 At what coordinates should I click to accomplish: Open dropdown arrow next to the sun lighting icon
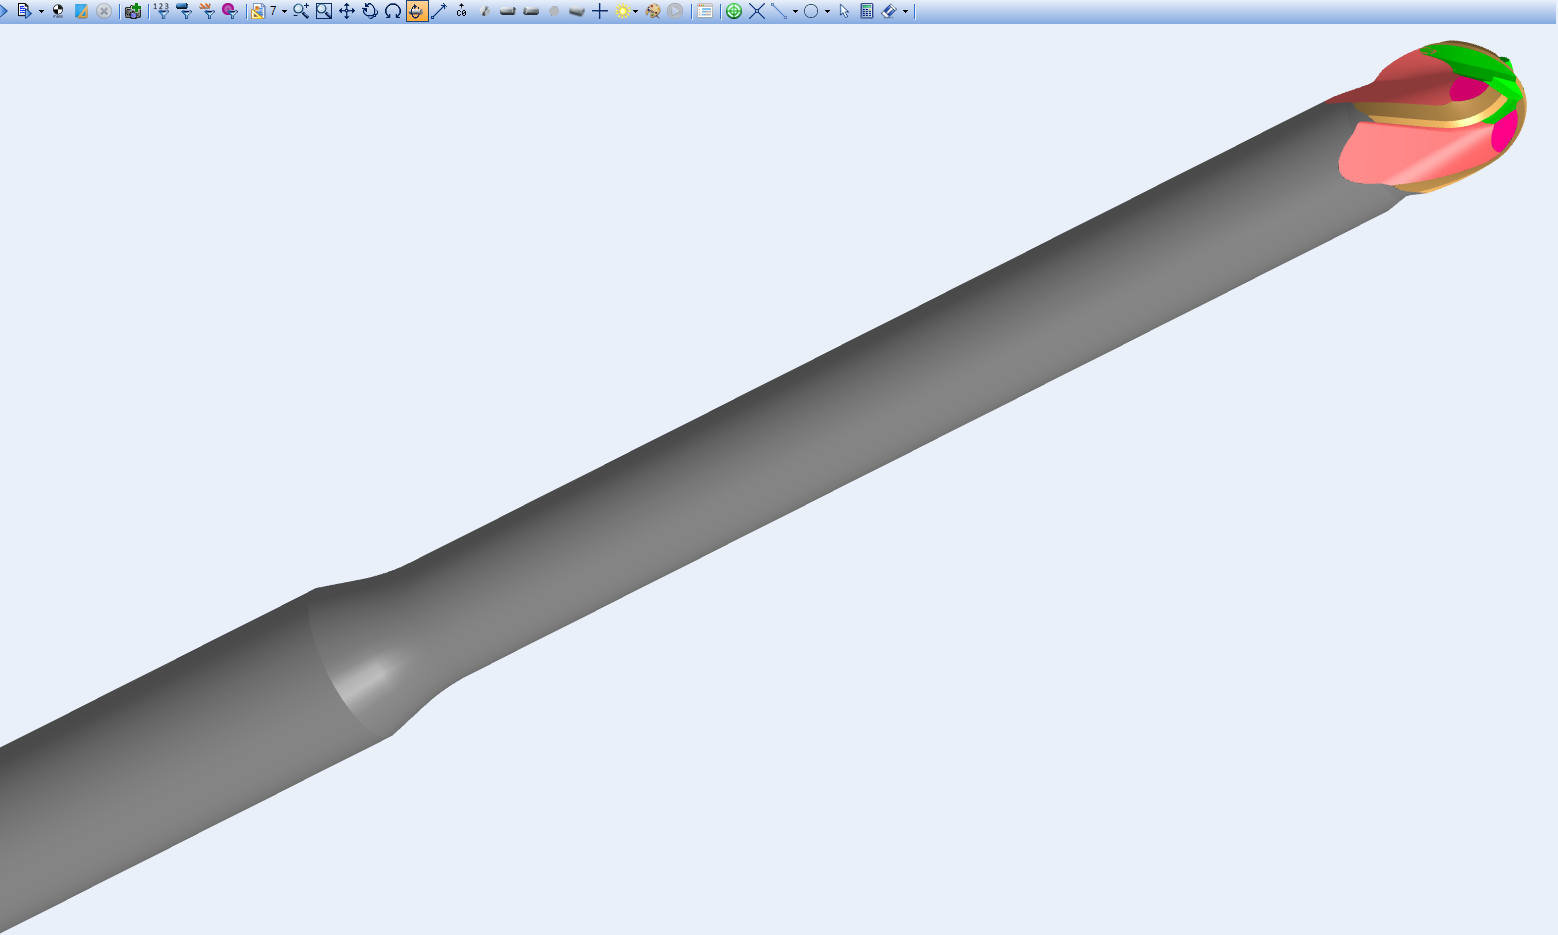pyautogui.click(x=636, y=12)
